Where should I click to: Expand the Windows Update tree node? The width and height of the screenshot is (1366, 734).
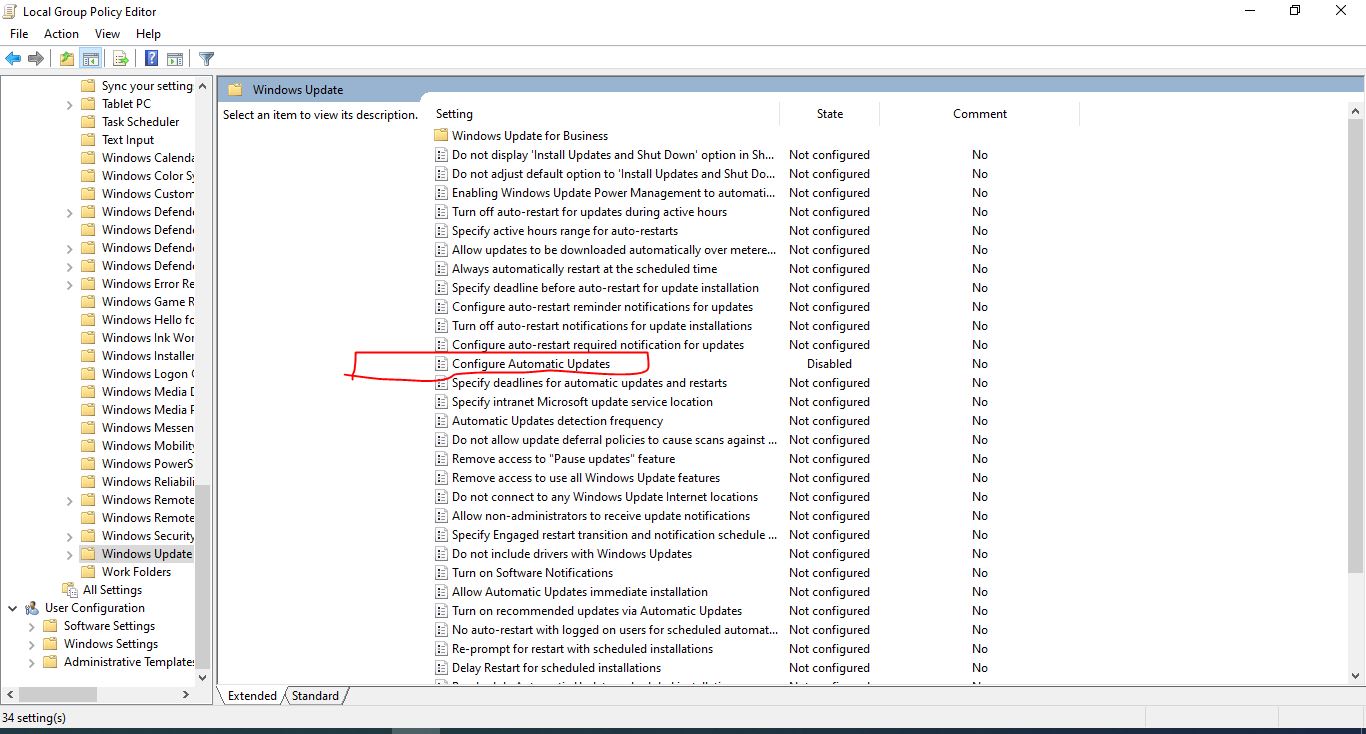(x=69, y=554)
